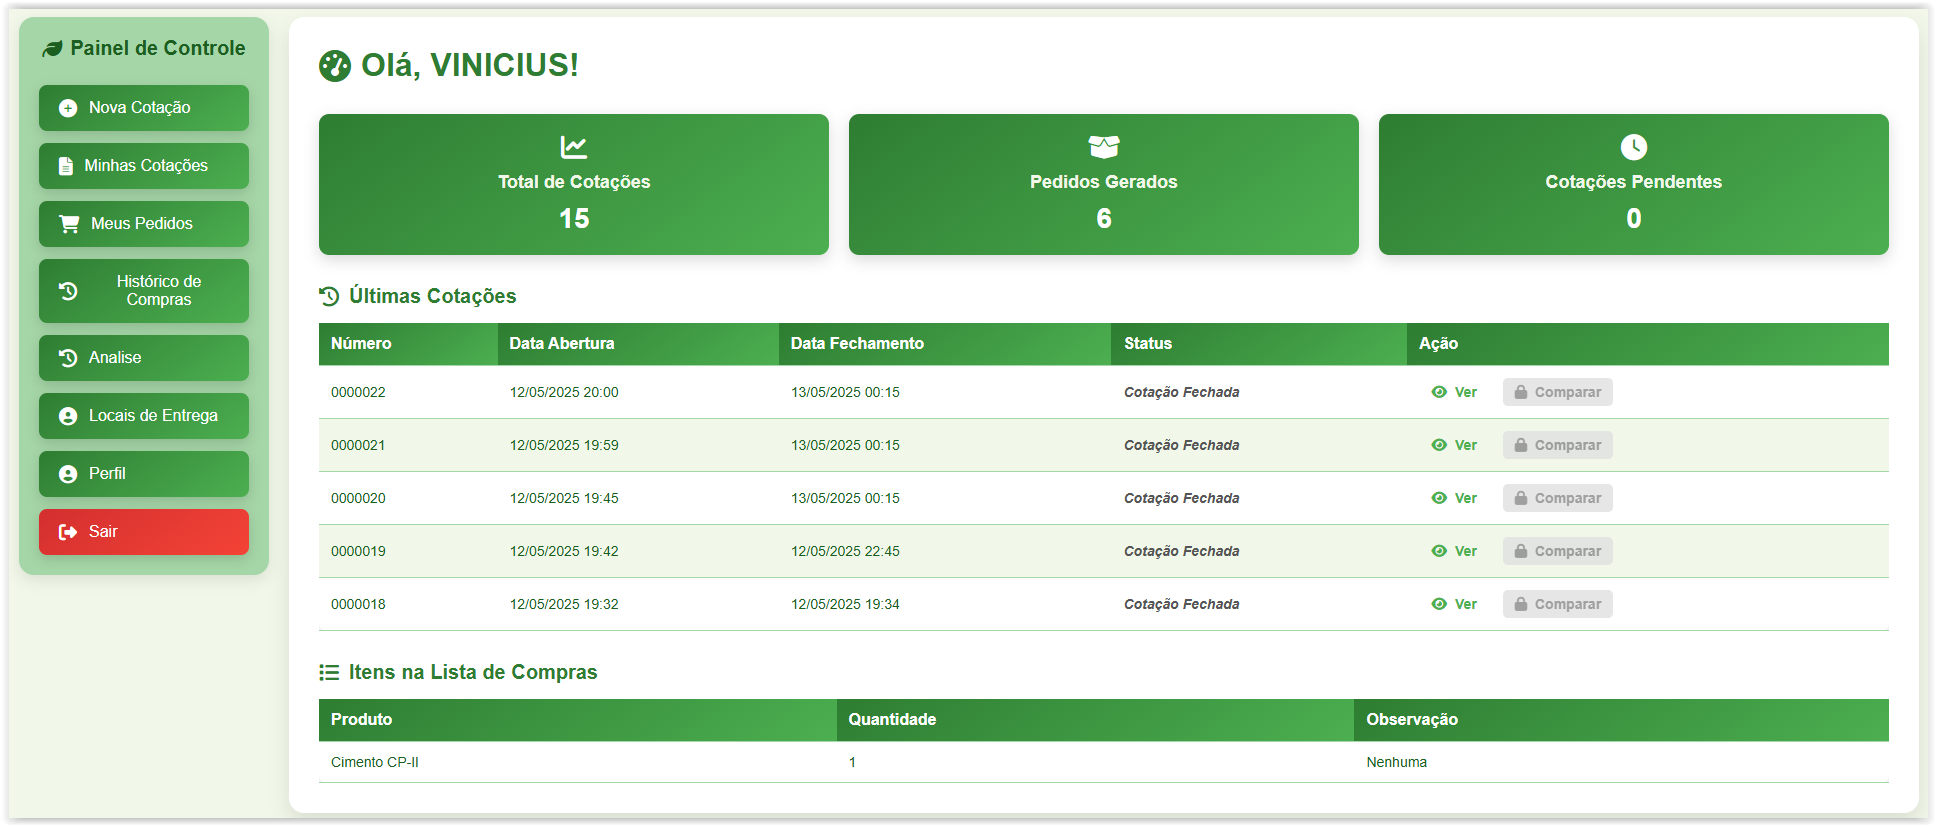Click Comparar label for quotation 0000021

[x=1568, y=446]
